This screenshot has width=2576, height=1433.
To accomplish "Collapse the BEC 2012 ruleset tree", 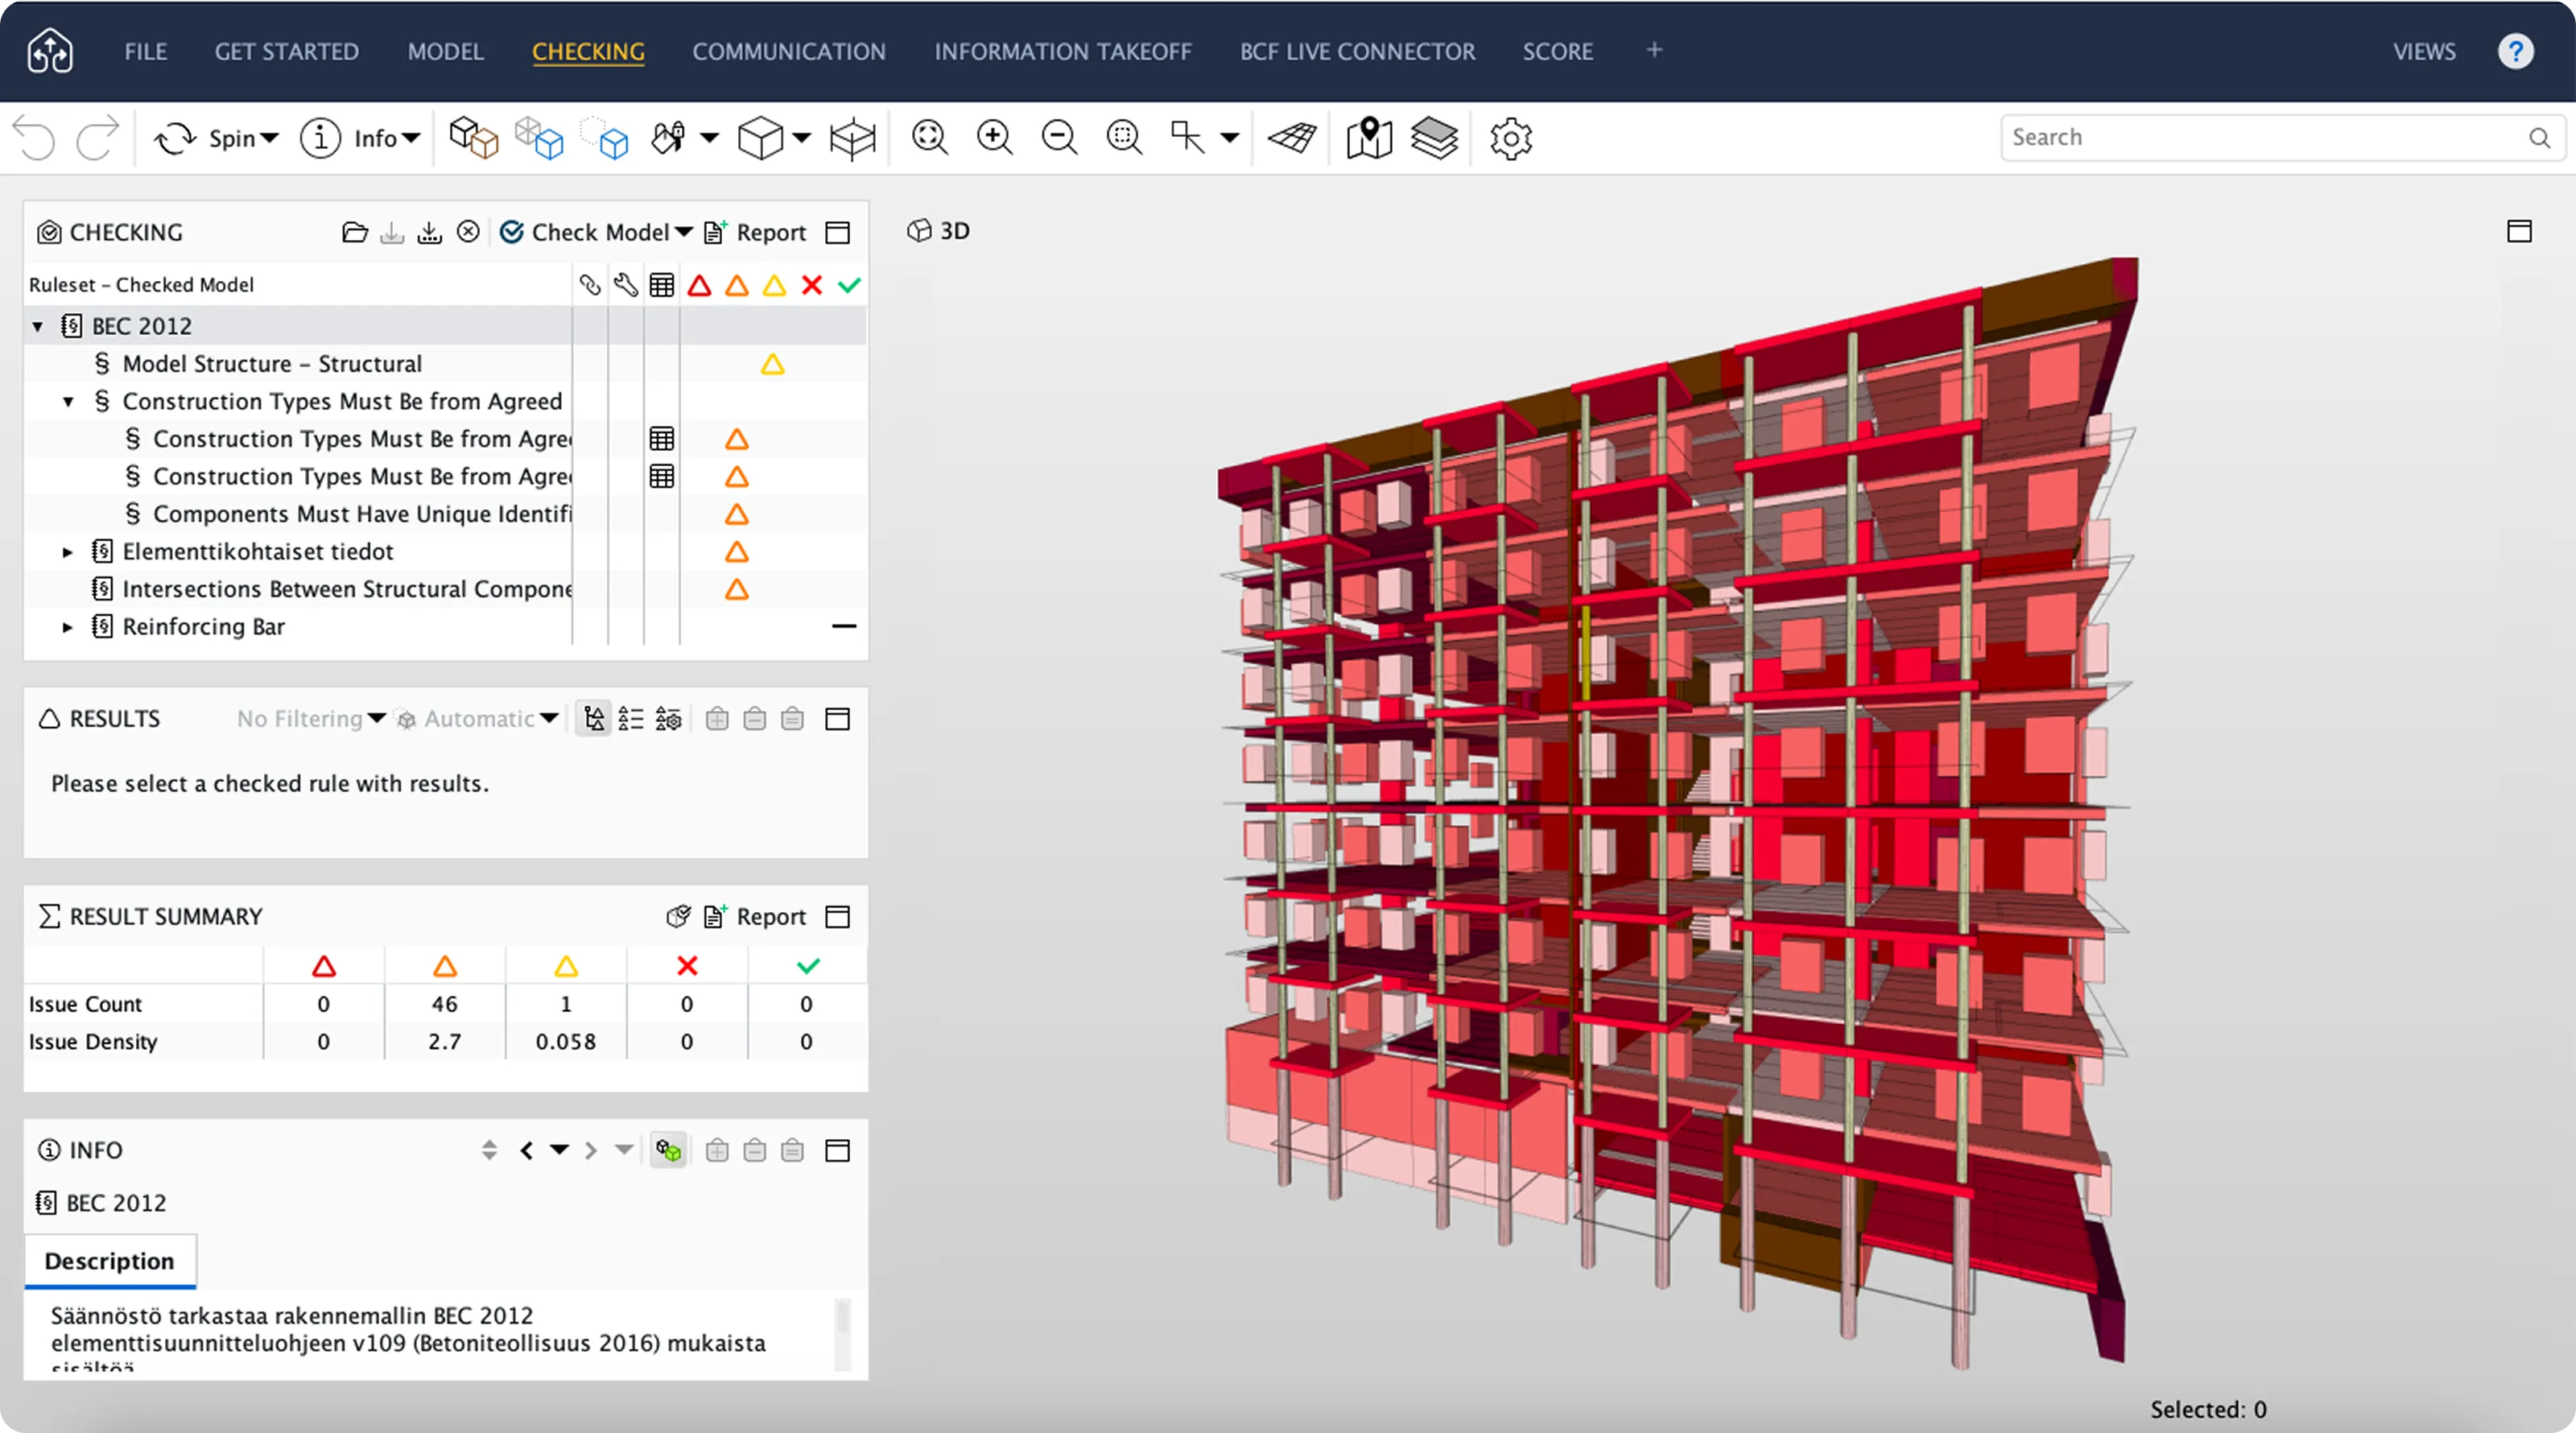I will click(x=38, y=327).
